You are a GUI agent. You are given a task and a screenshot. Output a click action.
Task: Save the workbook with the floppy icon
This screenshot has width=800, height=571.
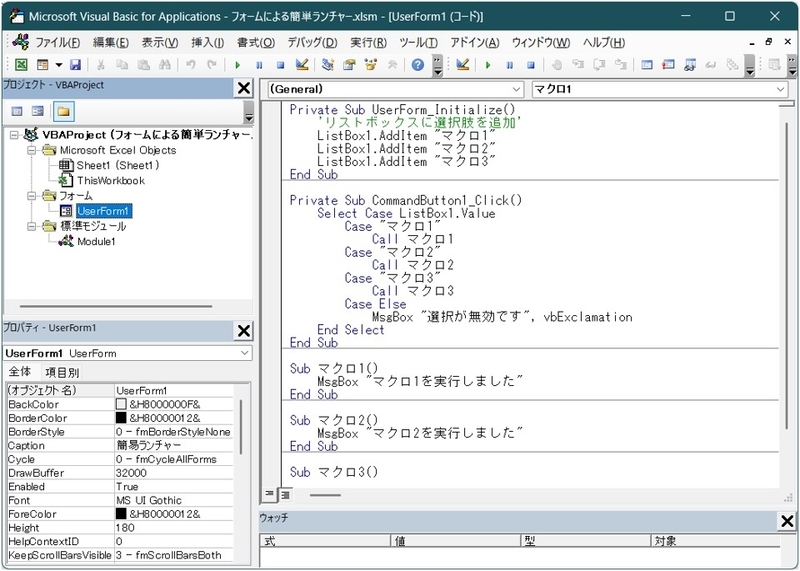point(76,65)
